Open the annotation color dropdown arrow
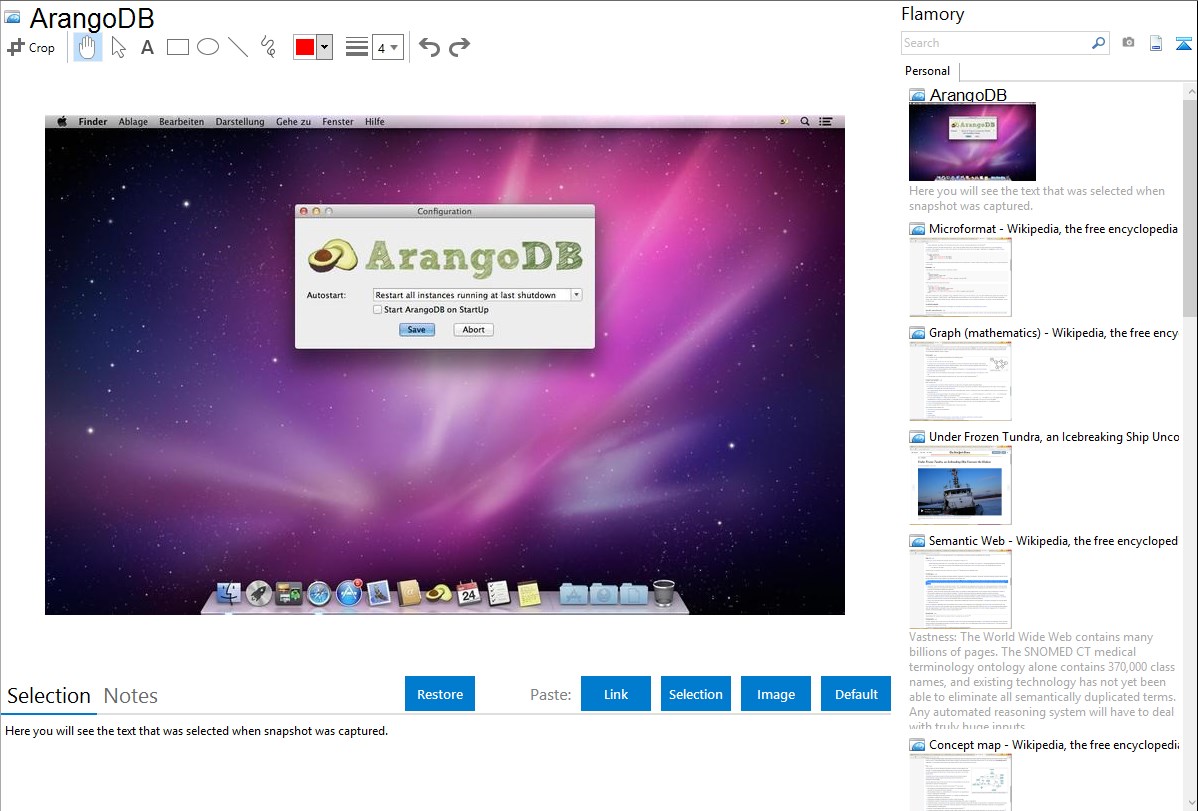Image resolution: width=1198 pixels, height=811 pixels. click(x=325, y=47)
